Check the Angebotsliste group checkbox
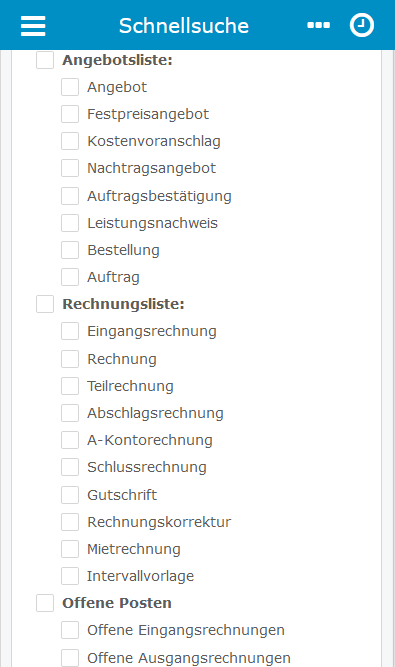This screenshot has width=395, height=667. tap(45, 60)
